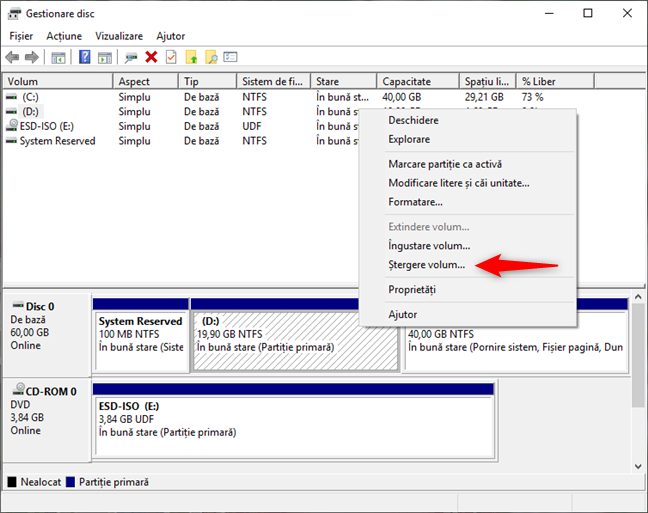Click the red X delete icon

[x=151, y=57]
